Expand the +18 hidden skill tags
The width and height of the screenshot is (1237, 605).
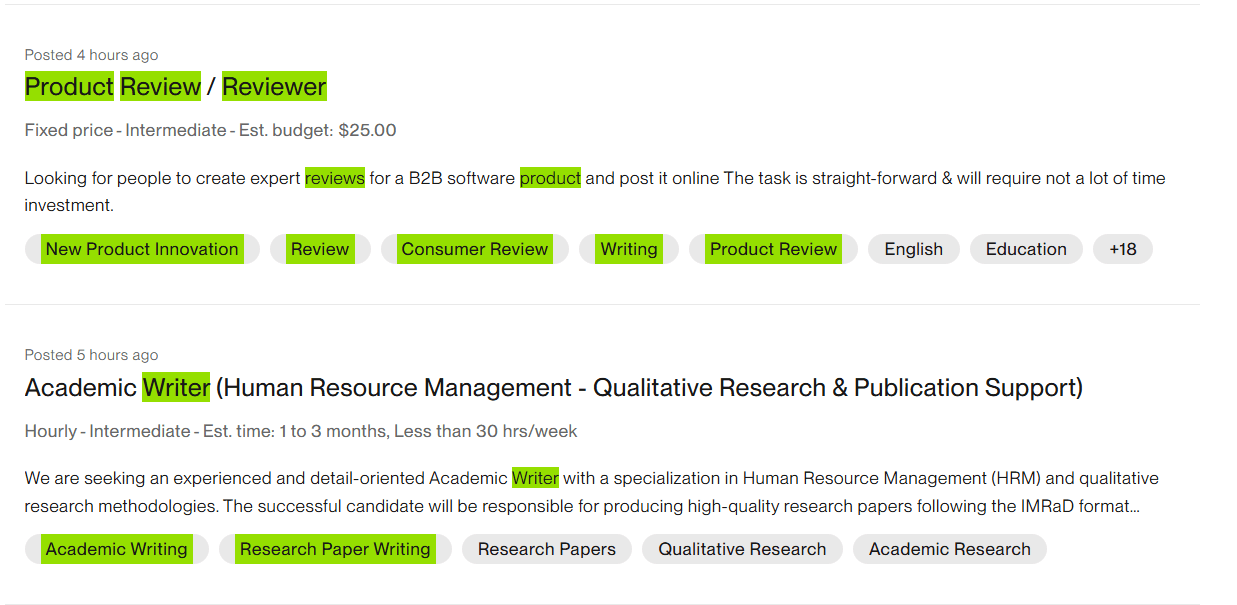click(x=1122, y=249)
